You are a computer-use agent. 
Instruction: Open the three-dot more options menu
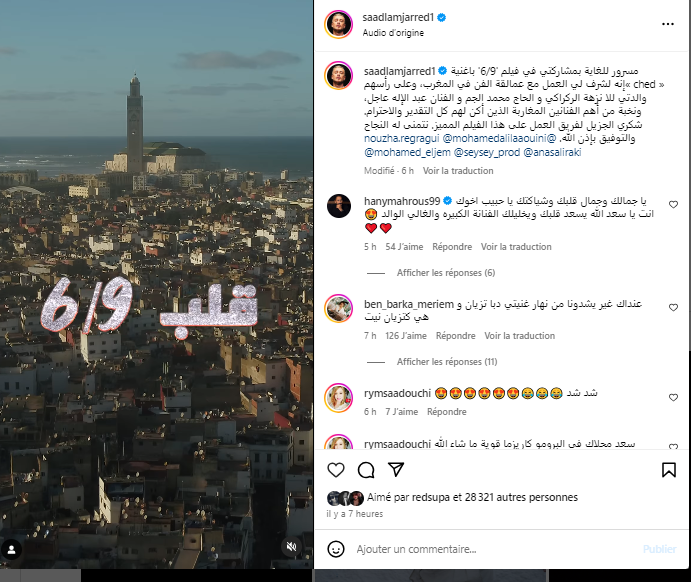(668, 24)
